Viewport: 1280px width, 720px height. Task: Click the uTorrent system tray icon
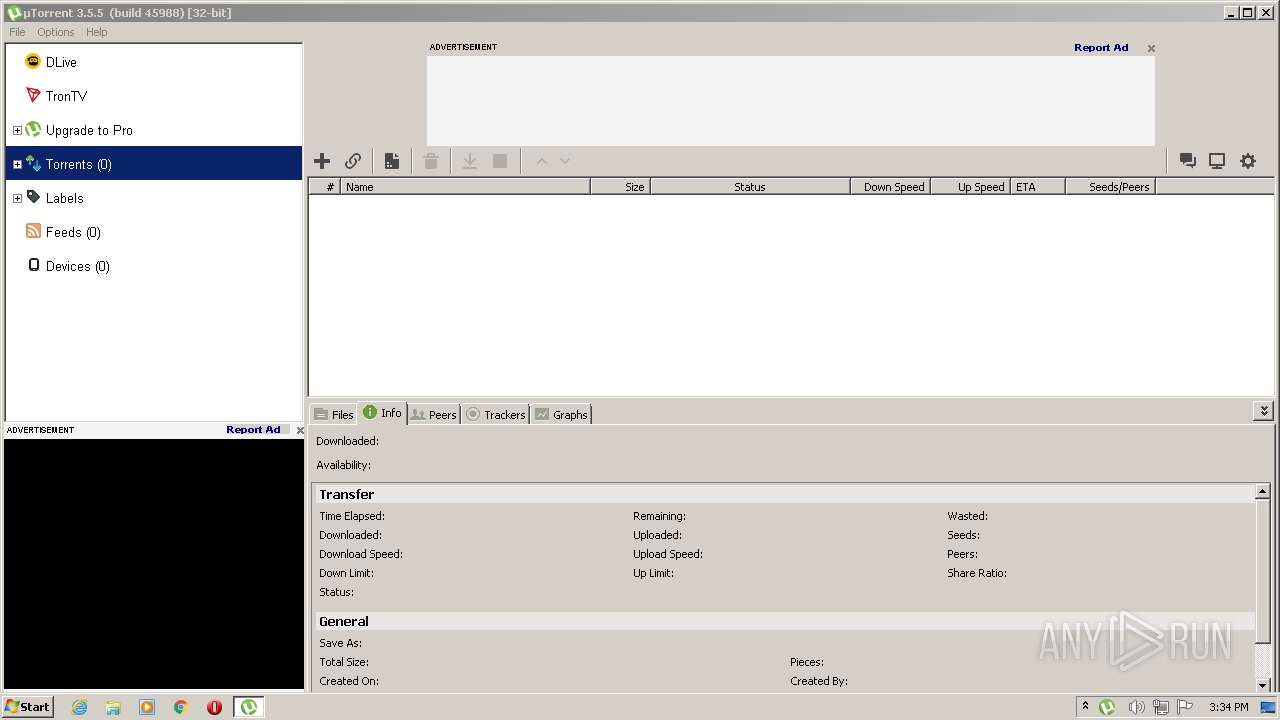(1107, 707)
